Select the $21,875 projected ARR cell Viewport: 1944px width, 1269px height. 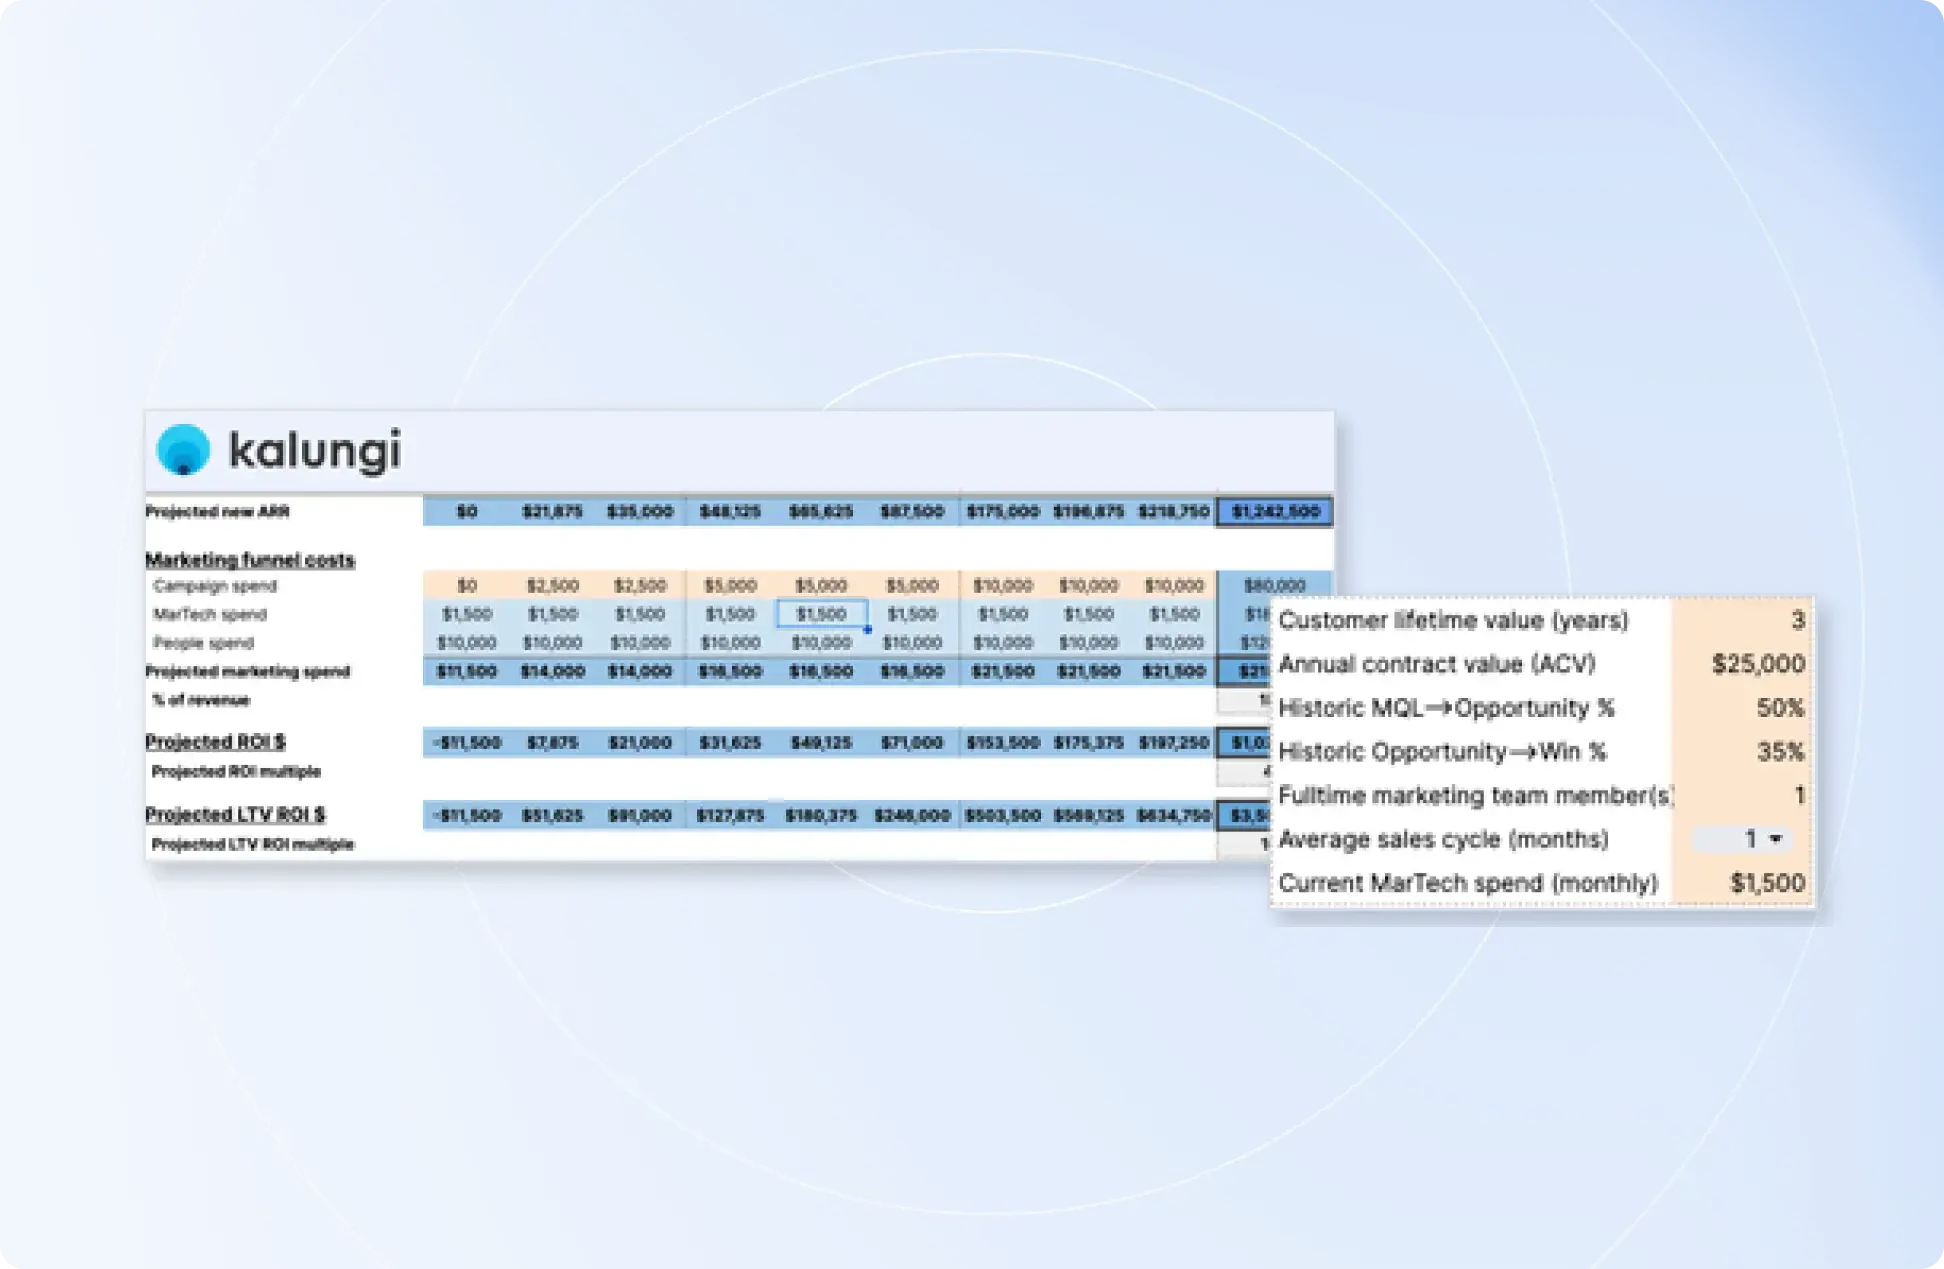[552, 511]
